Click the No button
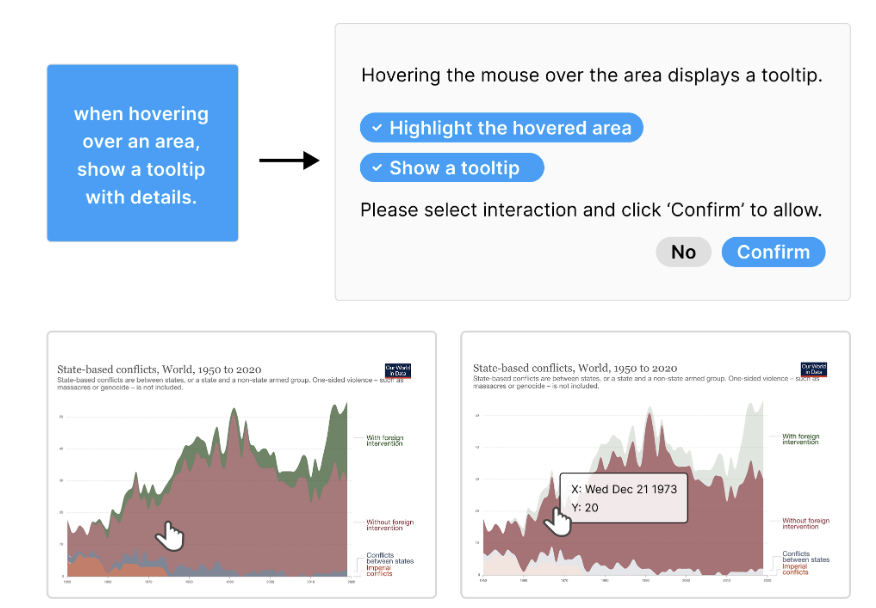The height and width of the screenshot is (608, 876). (683, 252)
